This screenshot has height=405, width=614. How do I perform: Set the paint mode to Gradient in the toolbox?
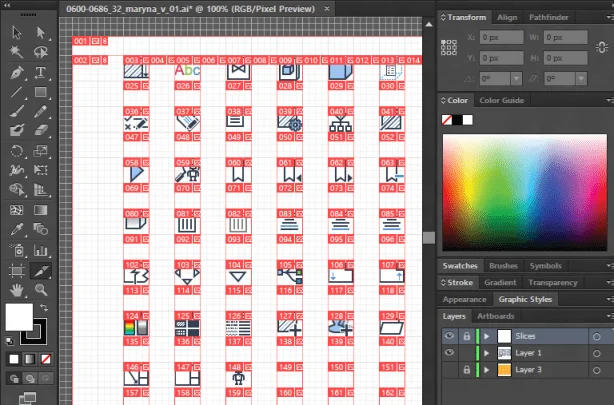pos(30,359)
